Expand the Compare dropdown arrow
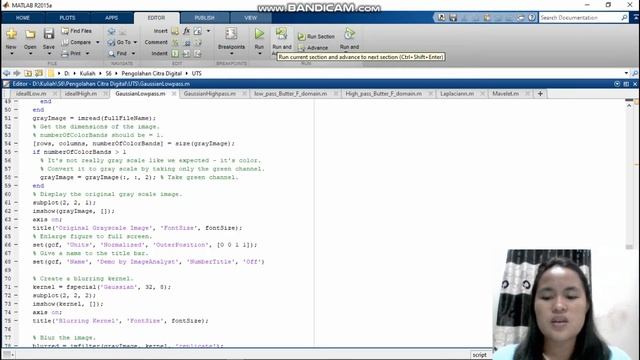The height and width of the screenshot is (360, 640). click(x=98, y=42)
